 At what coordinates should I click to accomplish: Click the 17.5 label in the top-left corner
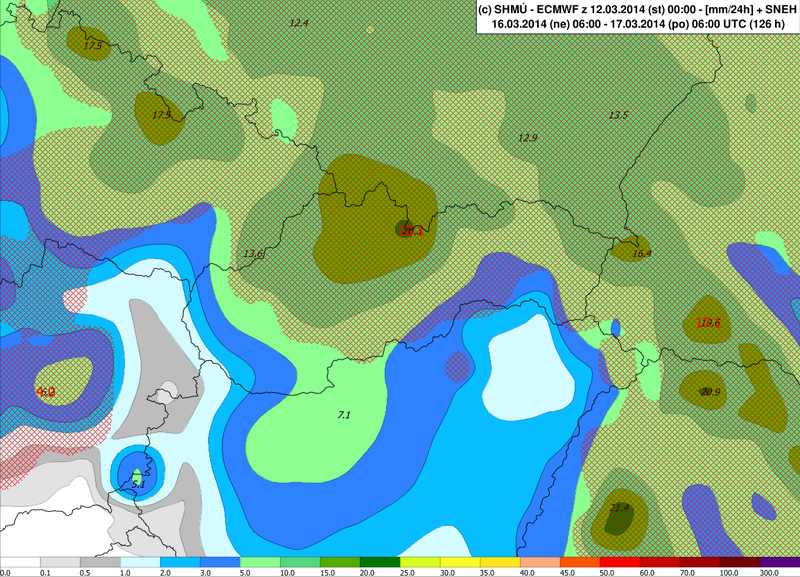(93, 46)
